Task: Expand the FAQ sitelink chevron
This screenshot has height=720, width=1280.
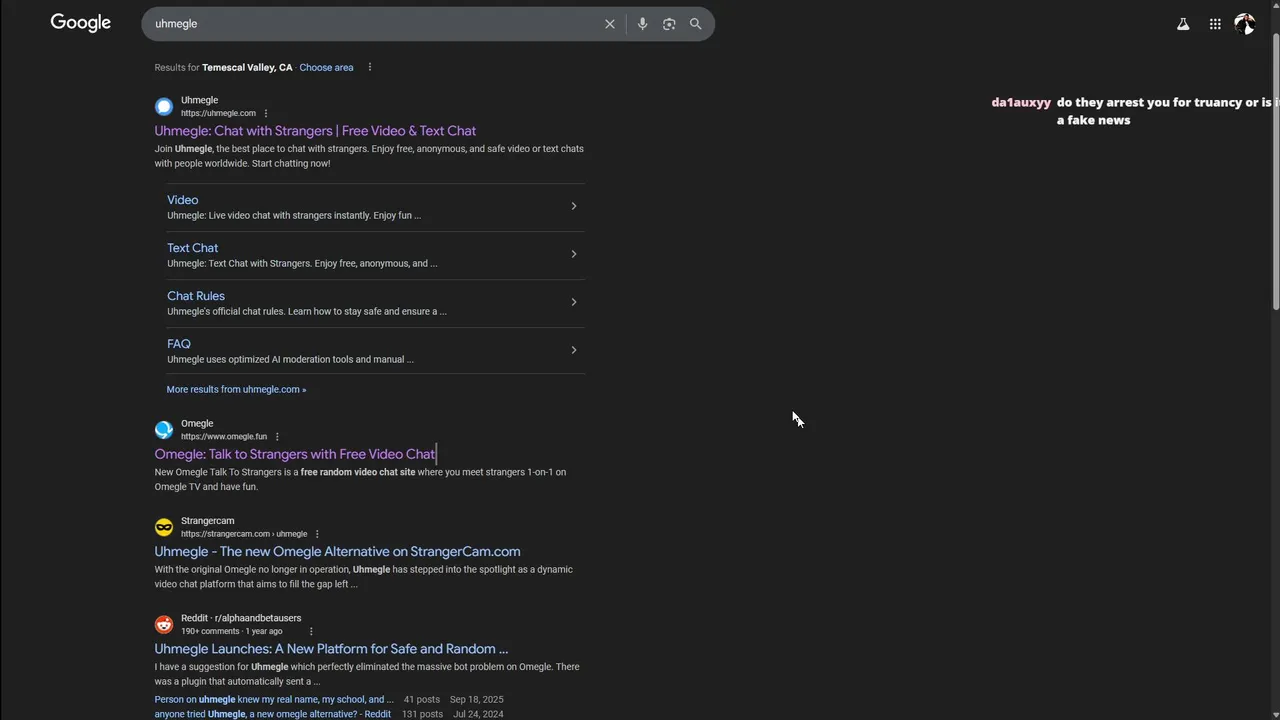Action: click(x=574, y=350)
